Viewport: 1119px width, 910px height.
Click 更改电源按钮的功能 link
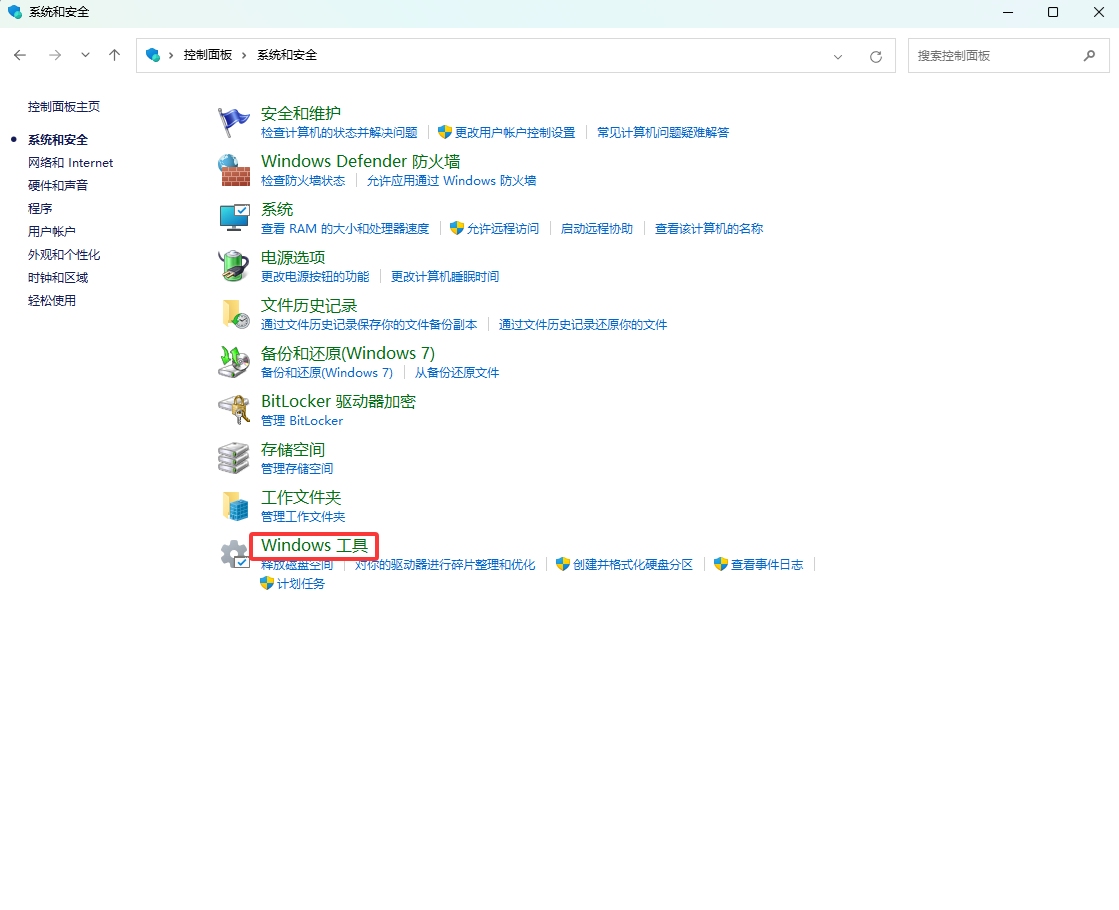315,277
